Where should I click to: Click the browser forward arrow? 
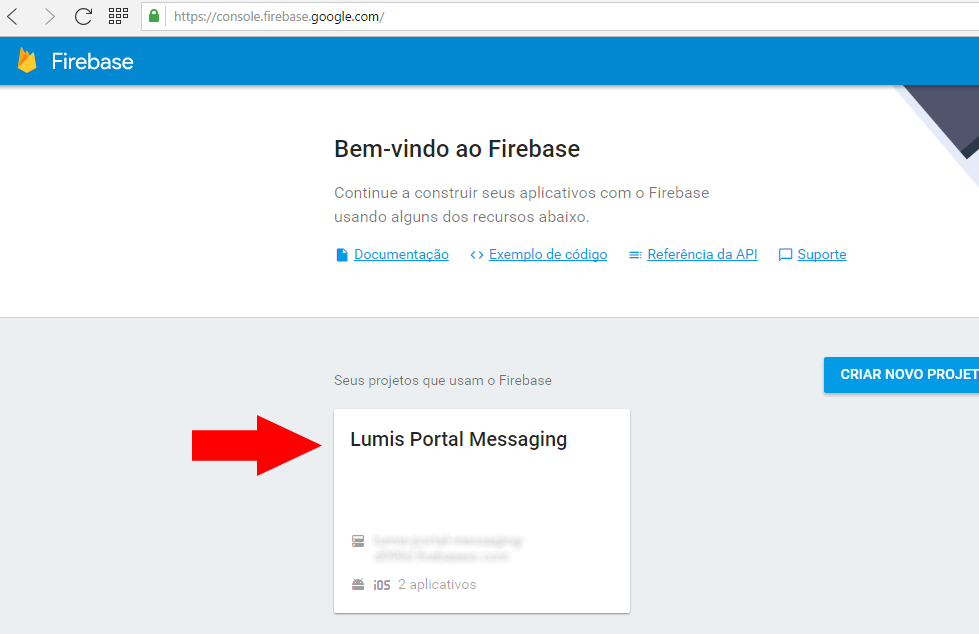49,16
